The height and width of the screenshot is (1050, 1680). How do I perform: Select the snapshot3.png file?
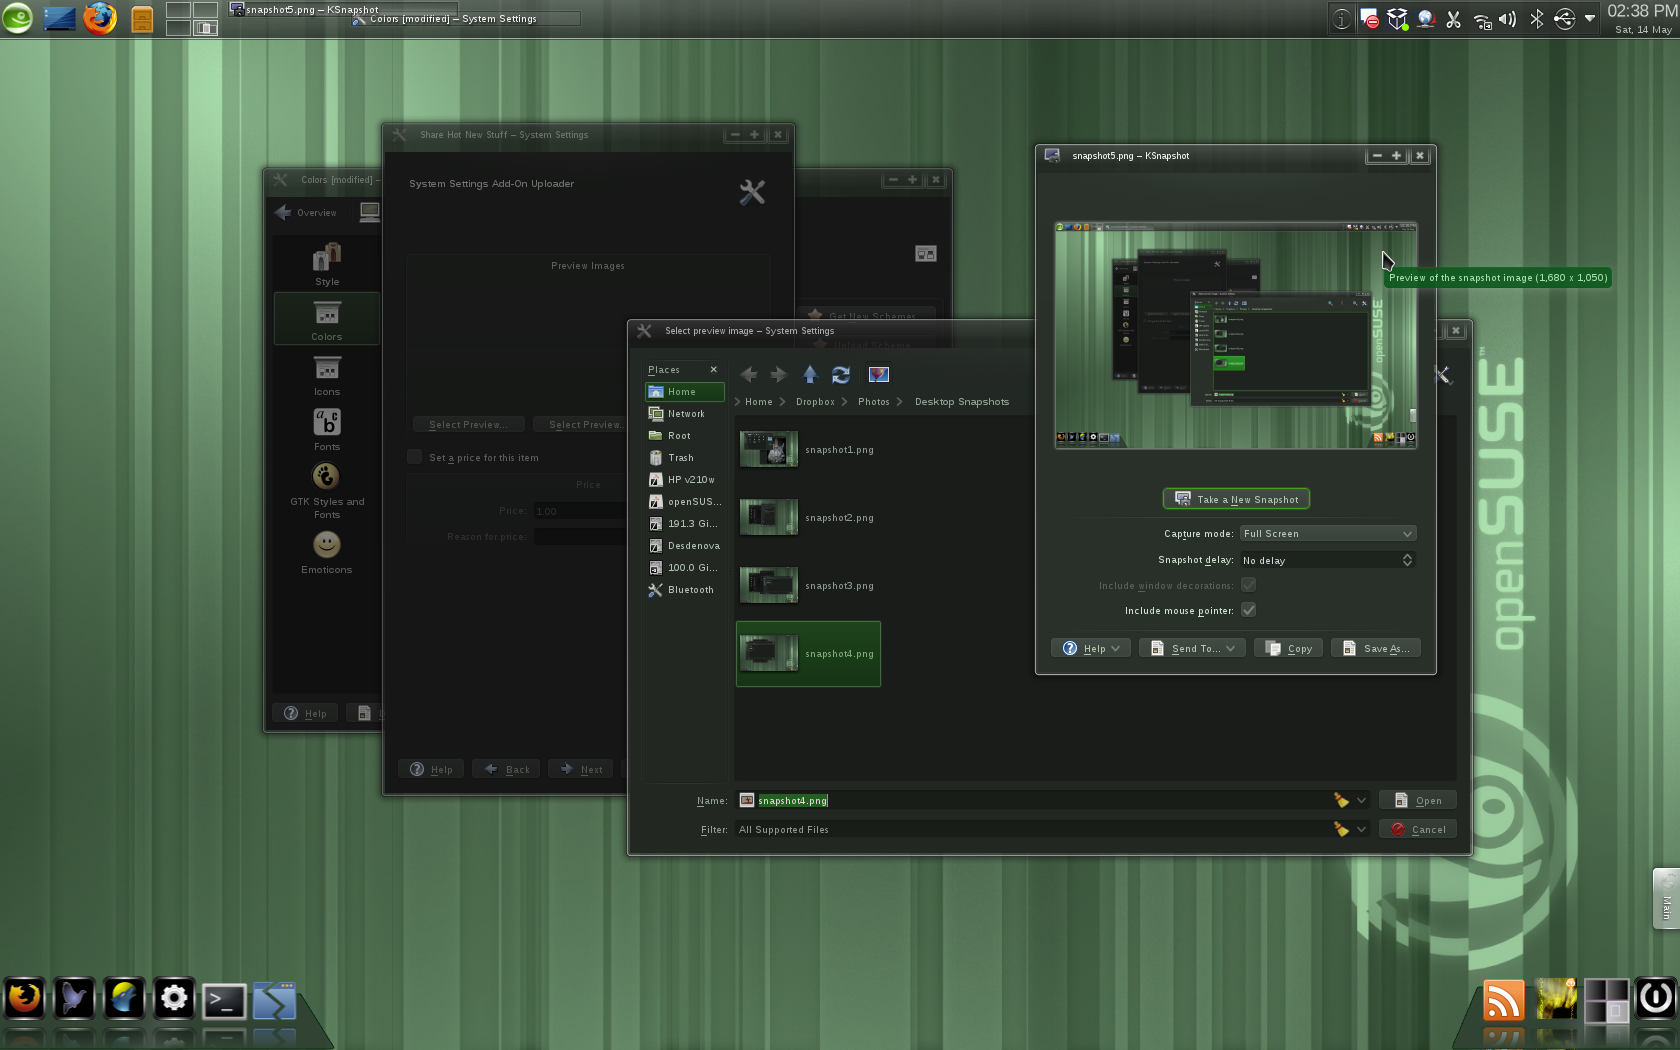click(x=808, y=586)
